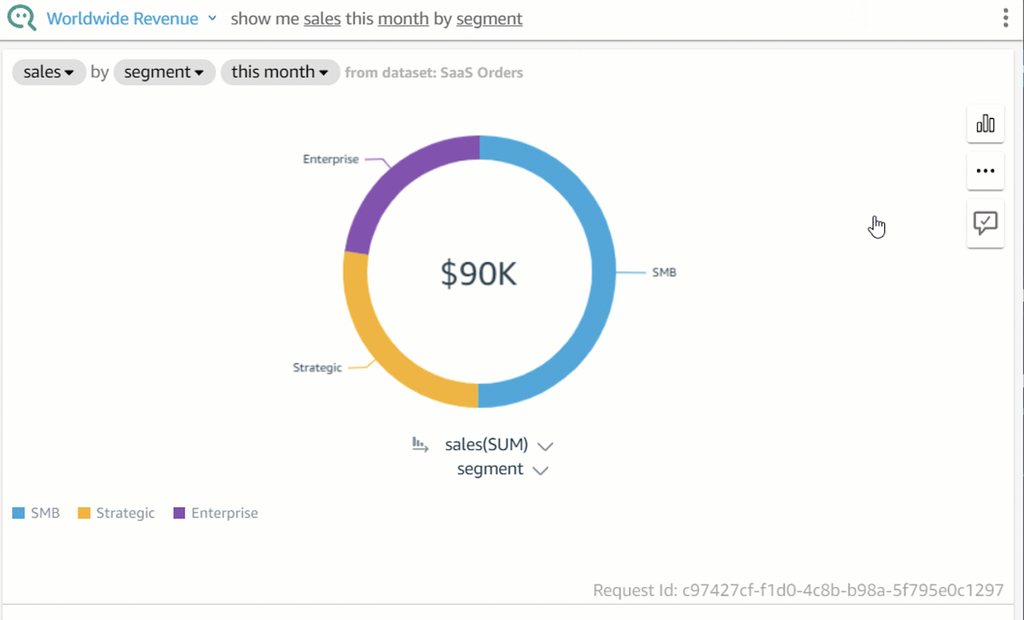Image resolution: width=1024 pixels, height=620 pixels.
Task: Expand the segment field chevron below chart
Action: click(541, 470)
